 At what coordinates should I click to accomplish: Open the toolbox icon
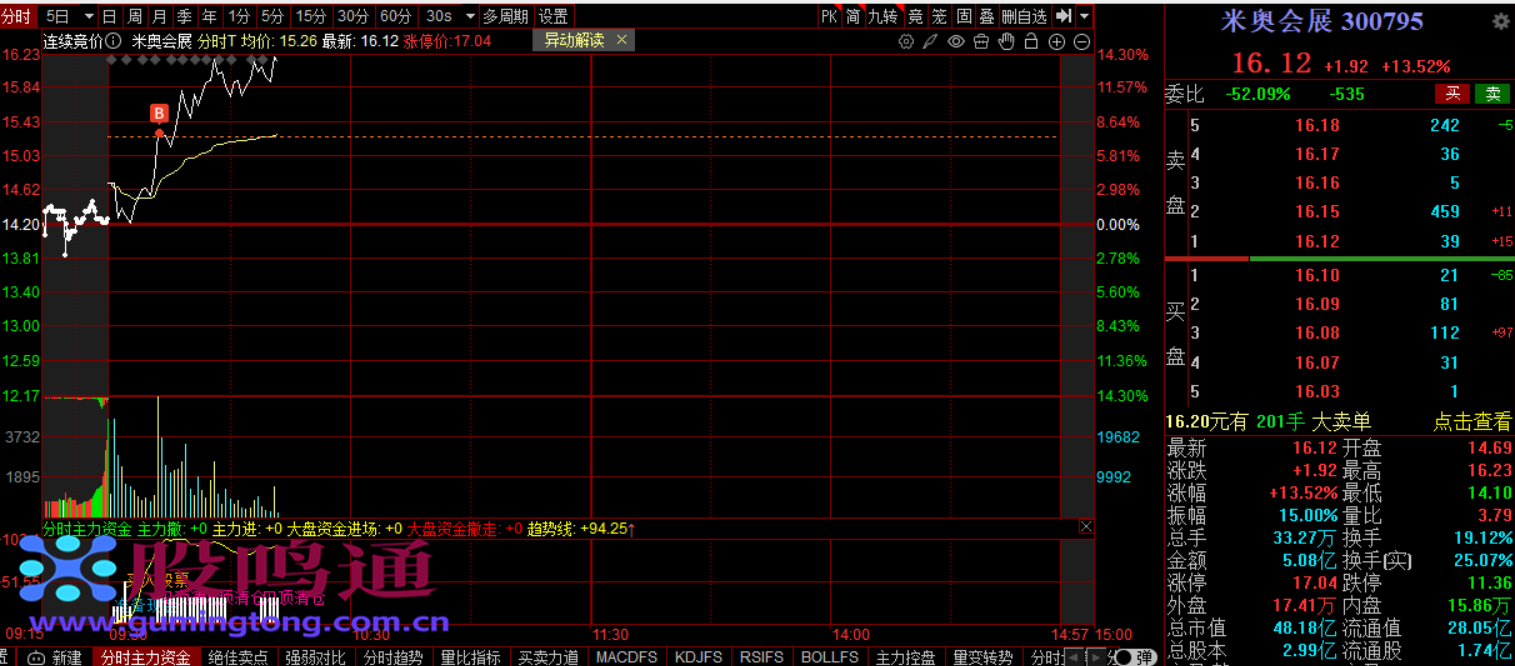[x=981, y=41]
